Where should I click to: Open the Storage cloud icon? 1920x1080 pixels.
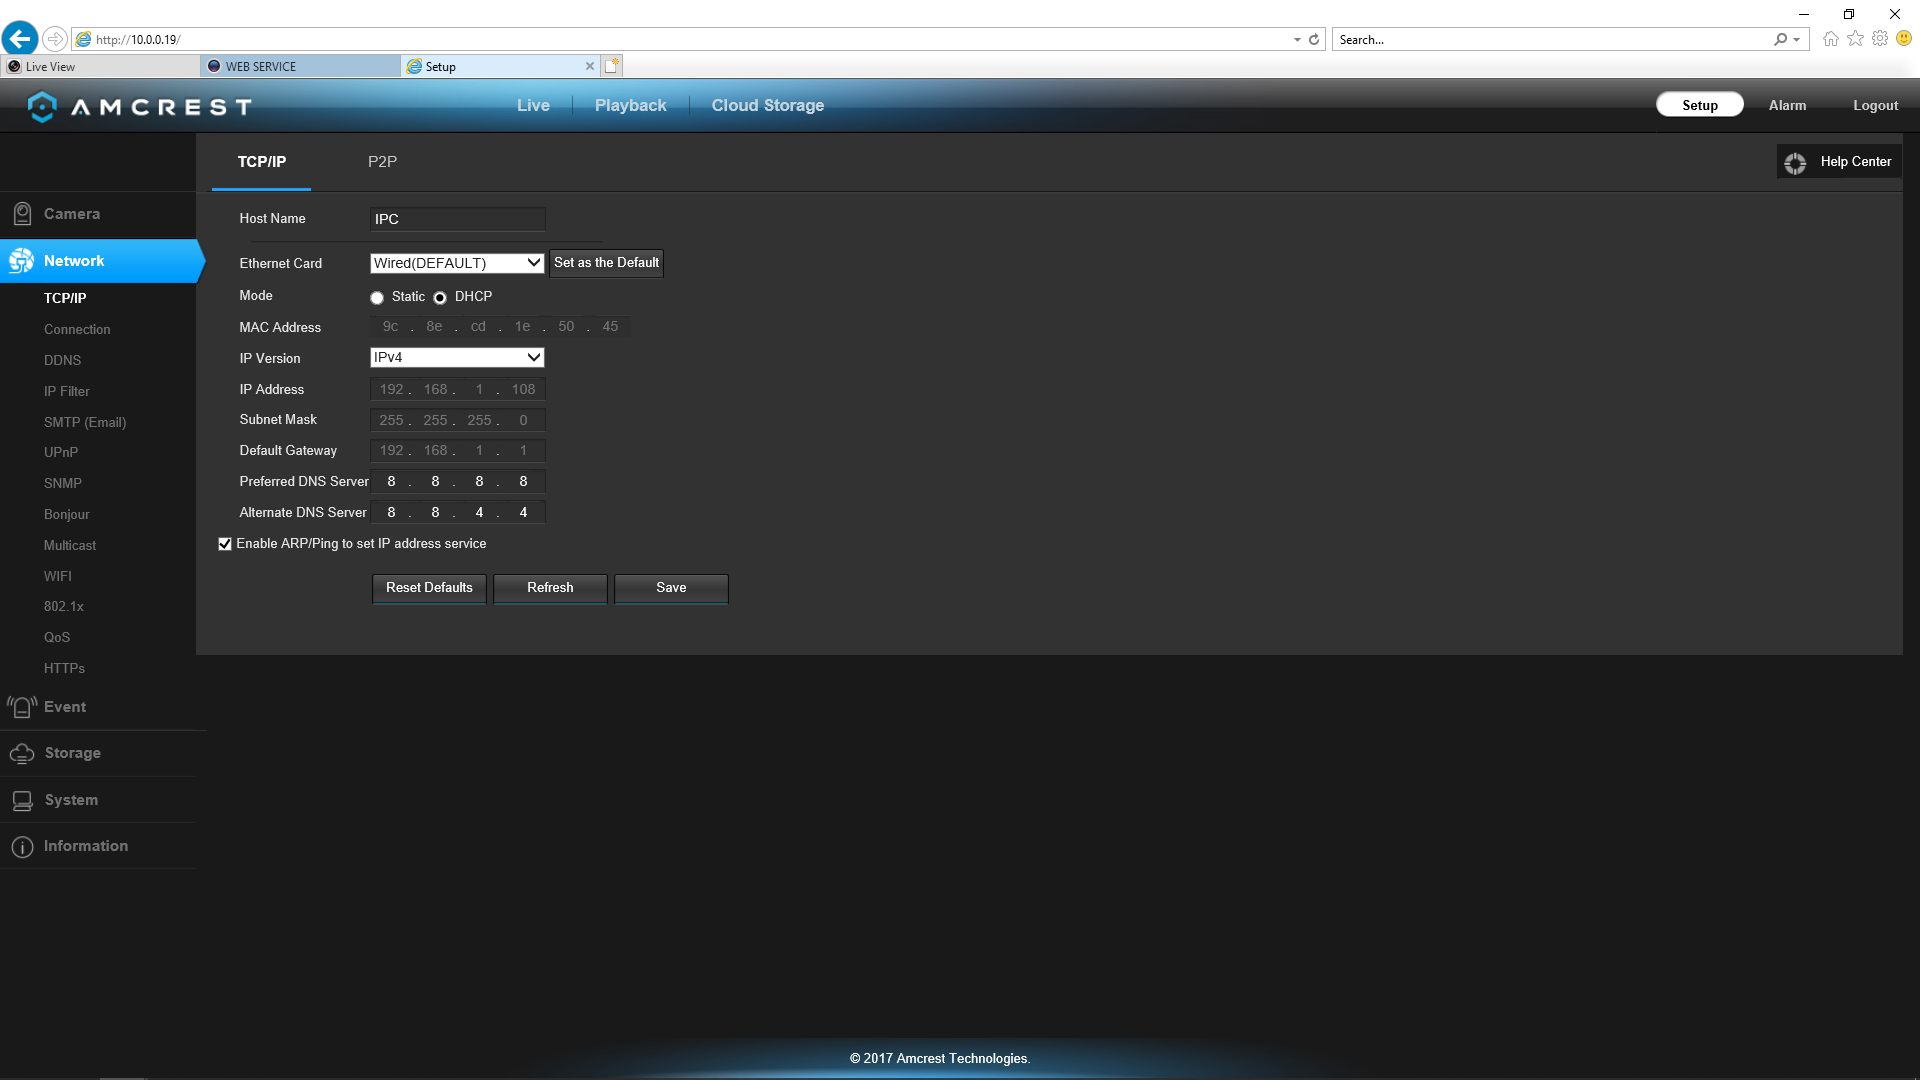tap(22, 753)
